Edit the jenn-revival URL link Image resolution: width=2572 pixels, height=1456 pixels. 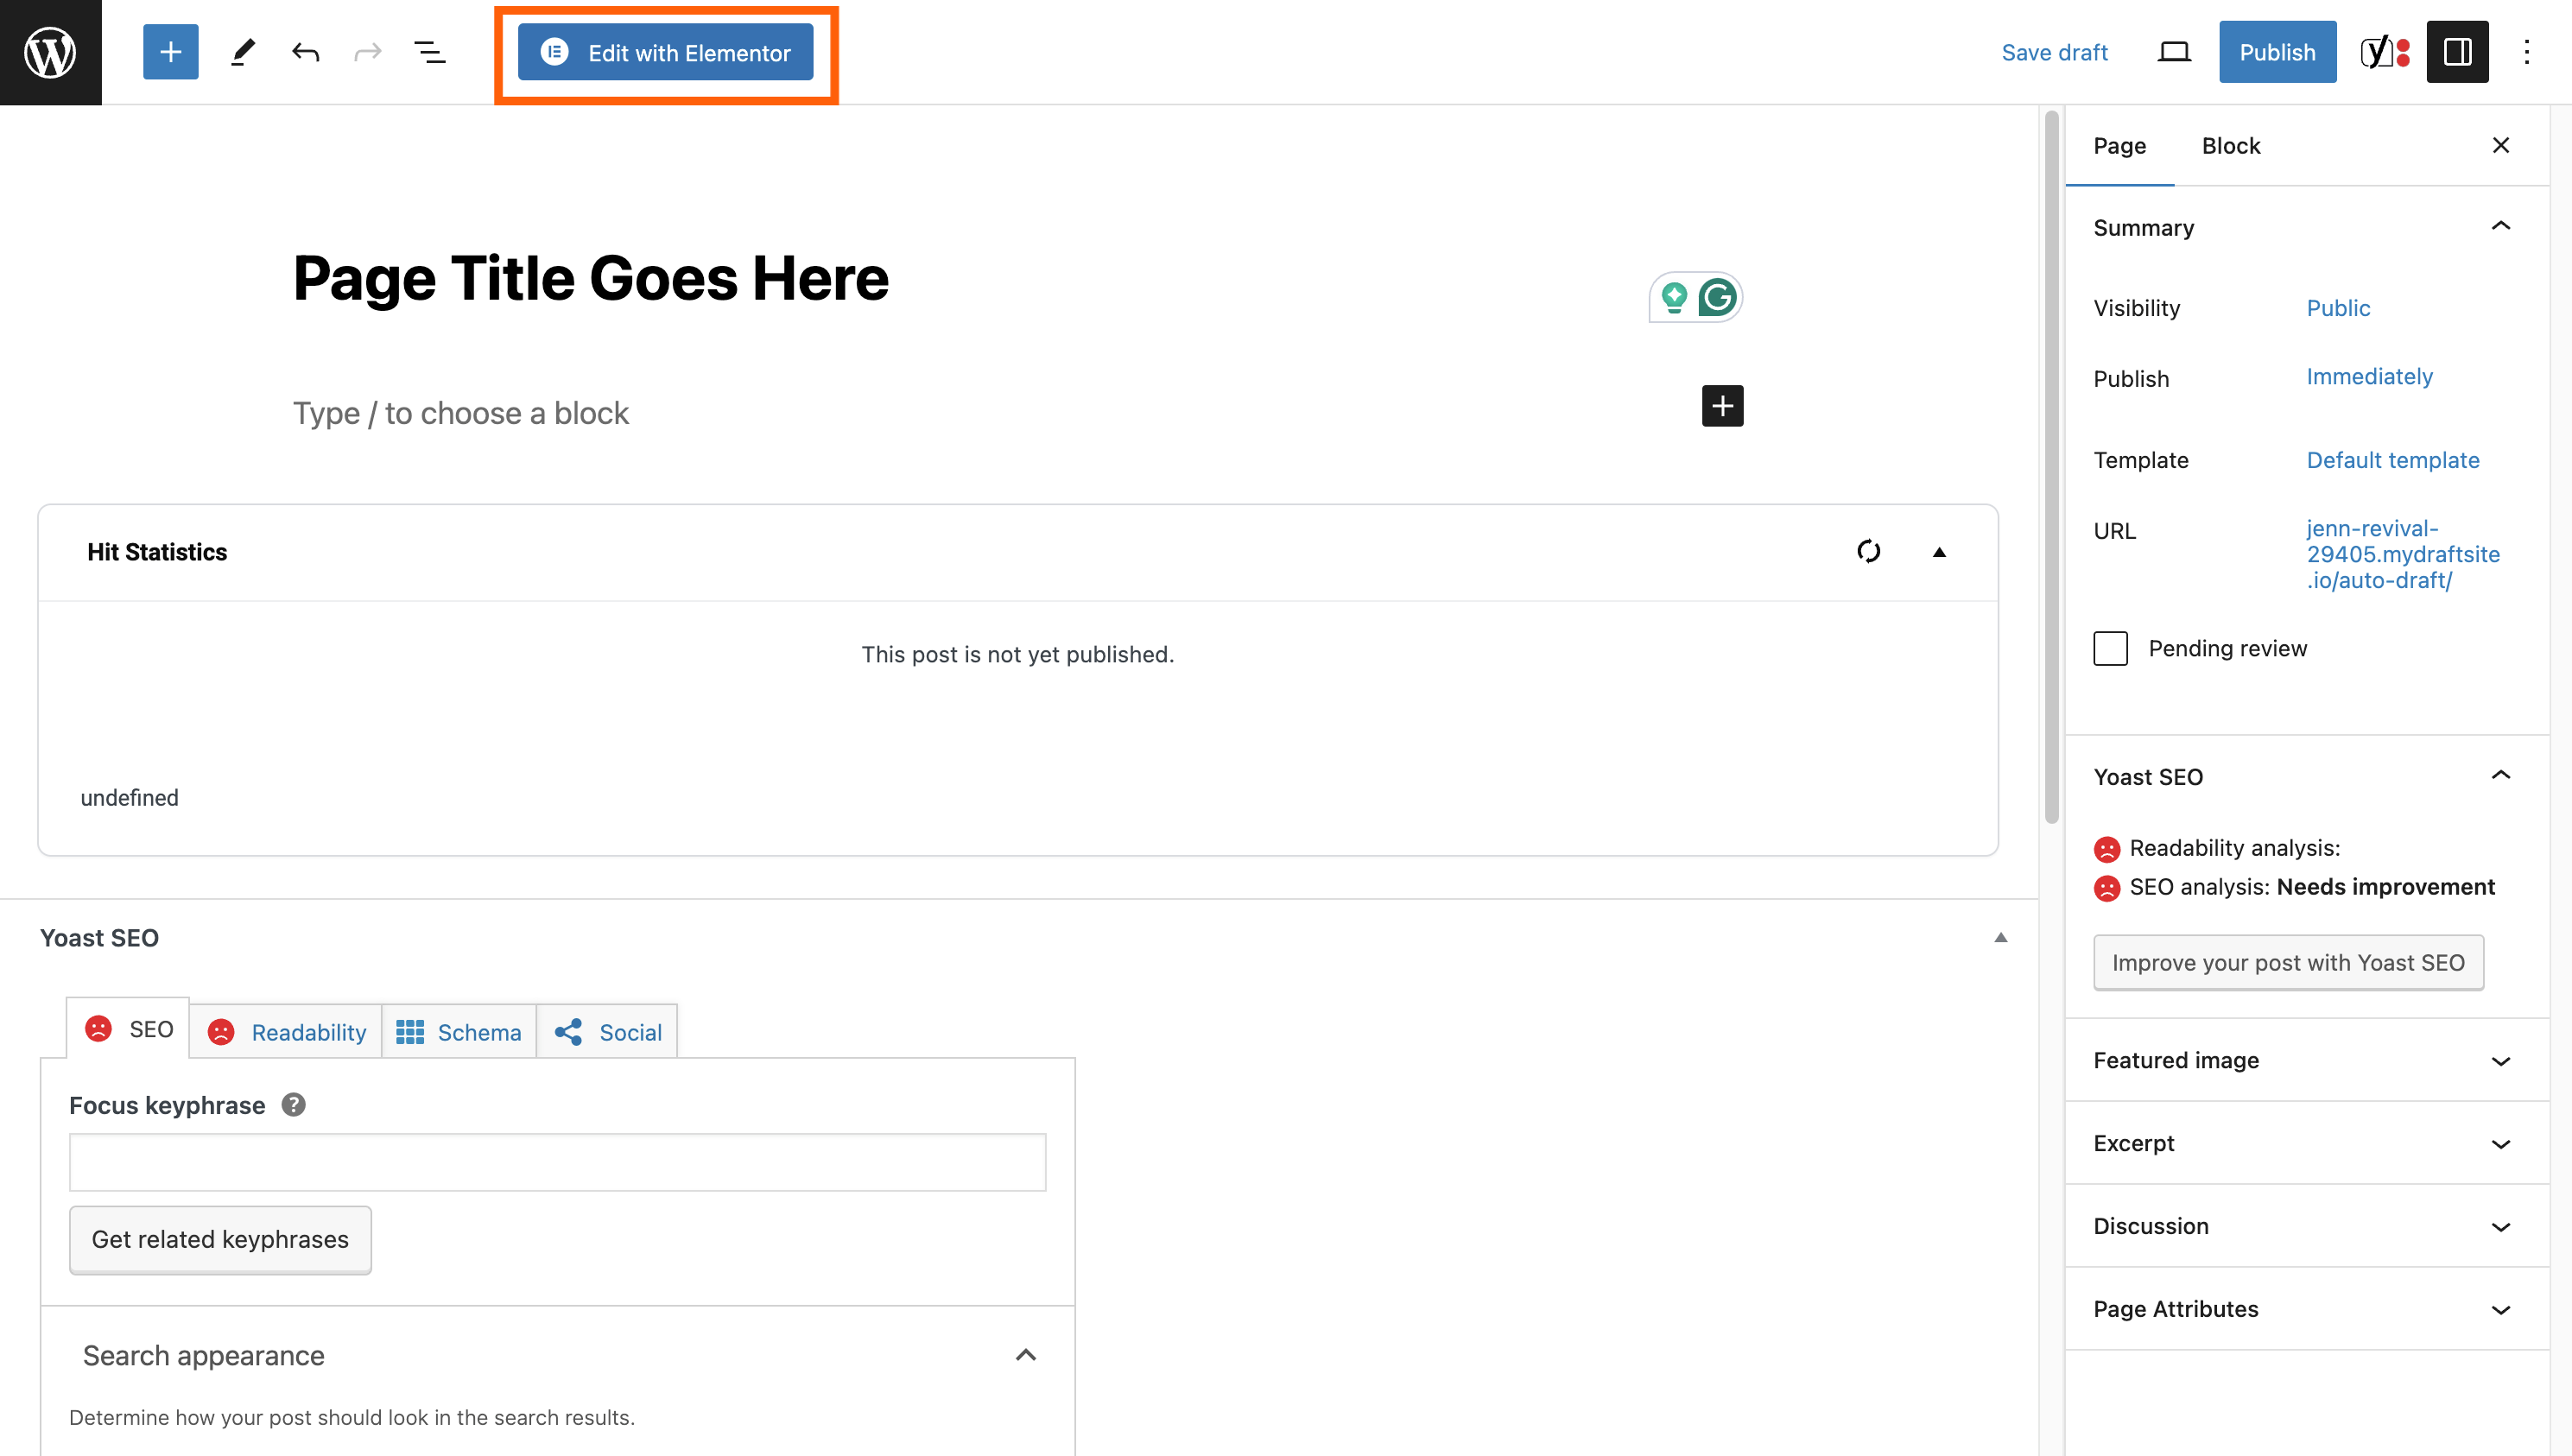pyautogui.click(x=2402, y=554)
